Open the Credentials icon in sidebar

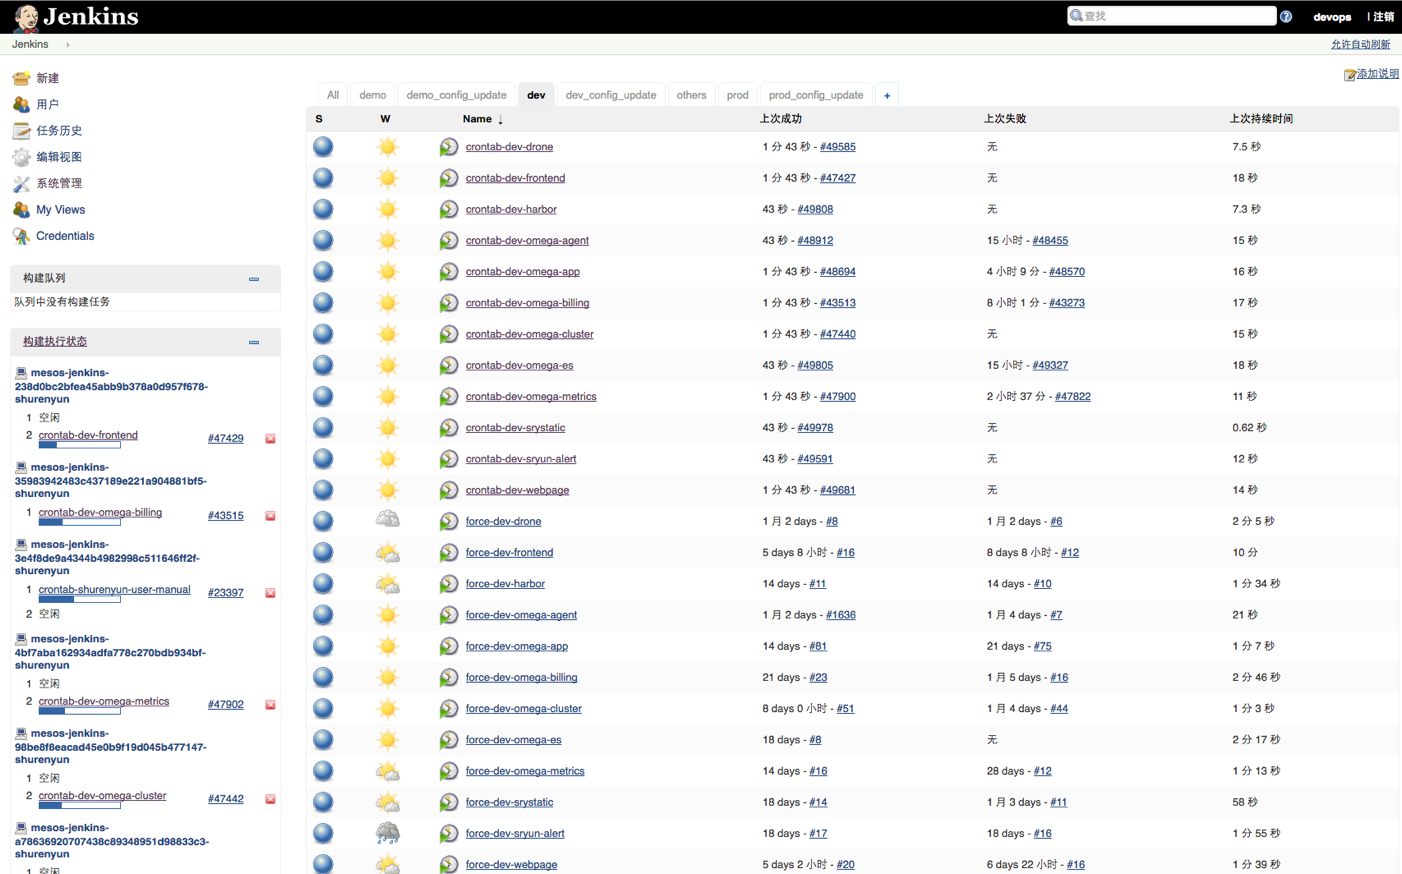click(x=21, y=236)
